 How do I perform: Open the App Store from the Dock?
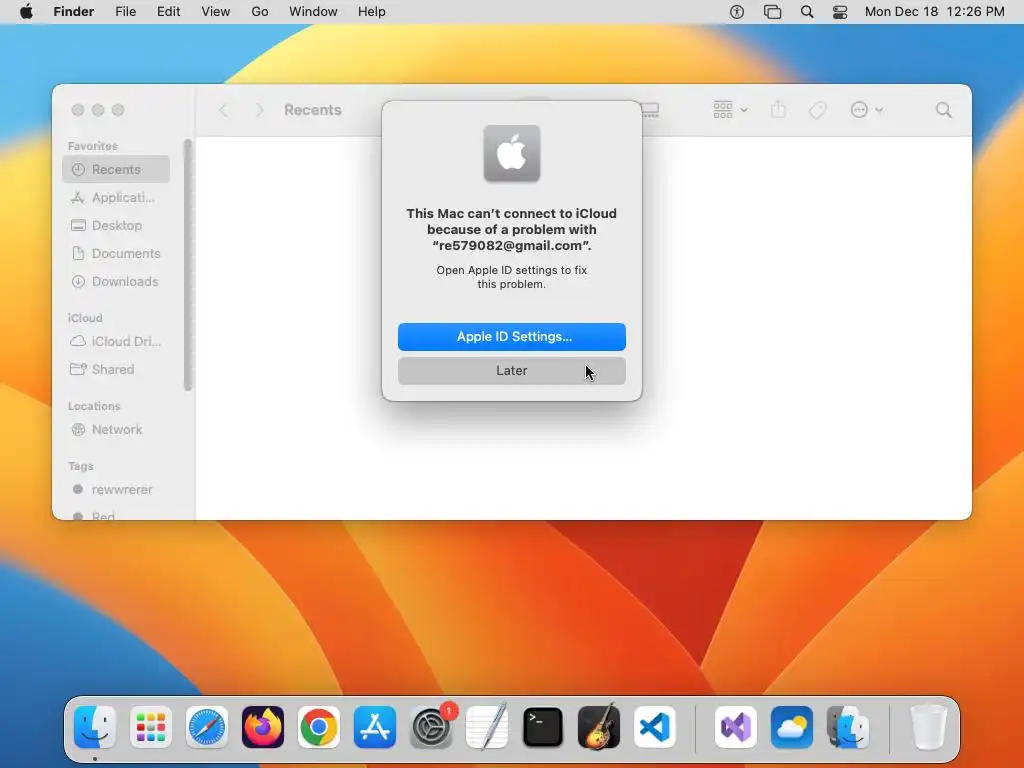375,727
